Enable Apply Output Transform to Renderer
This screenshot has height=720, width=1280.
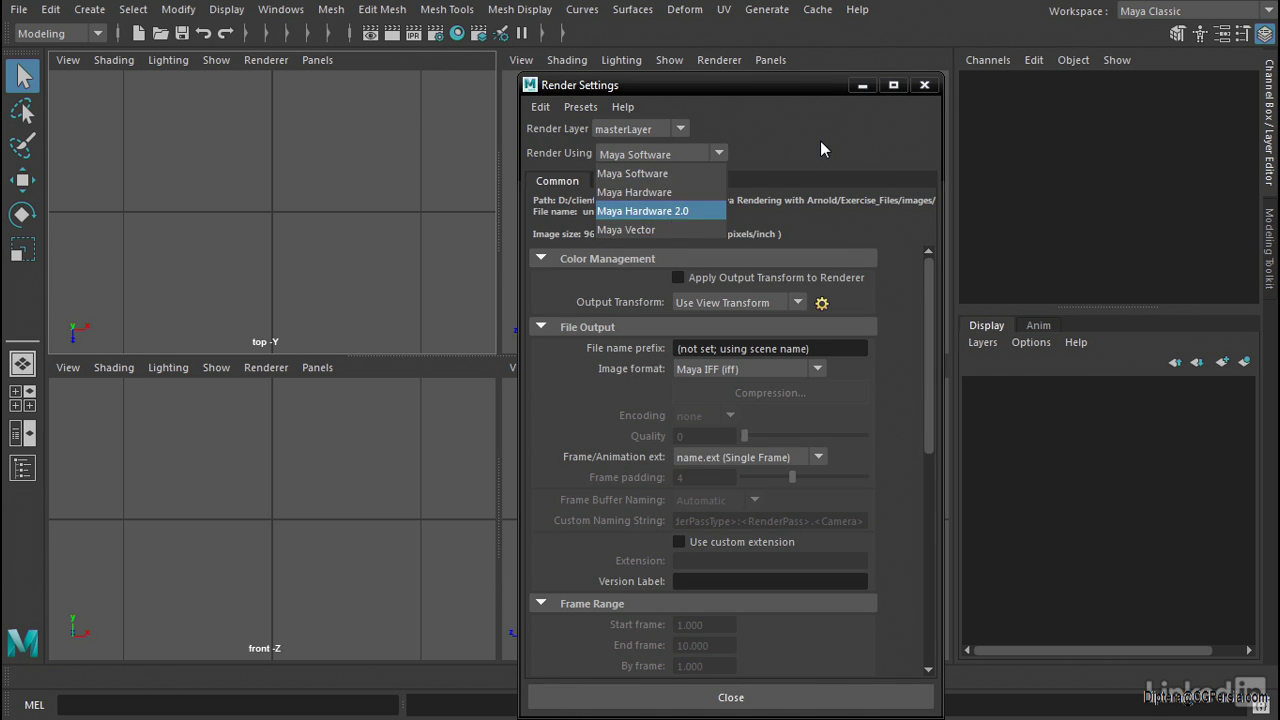pos(678,277)
